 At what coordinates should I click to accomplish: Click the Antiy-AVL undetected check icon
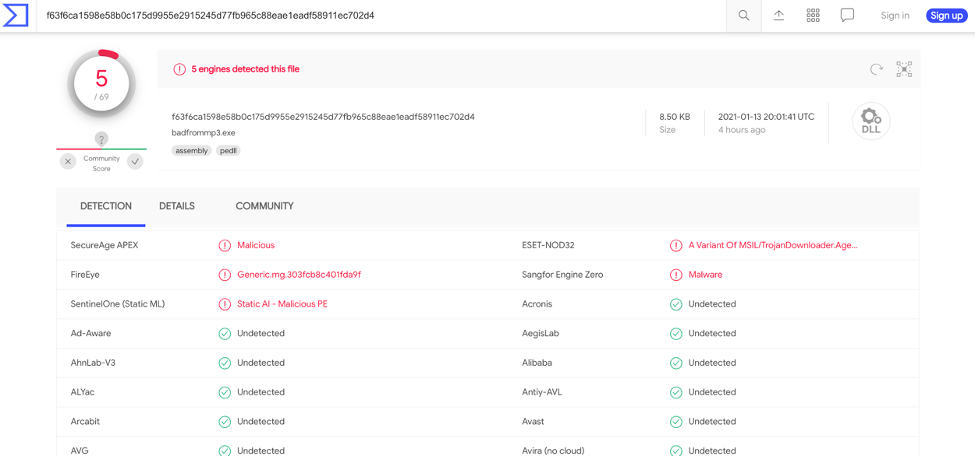click(675, 392)
